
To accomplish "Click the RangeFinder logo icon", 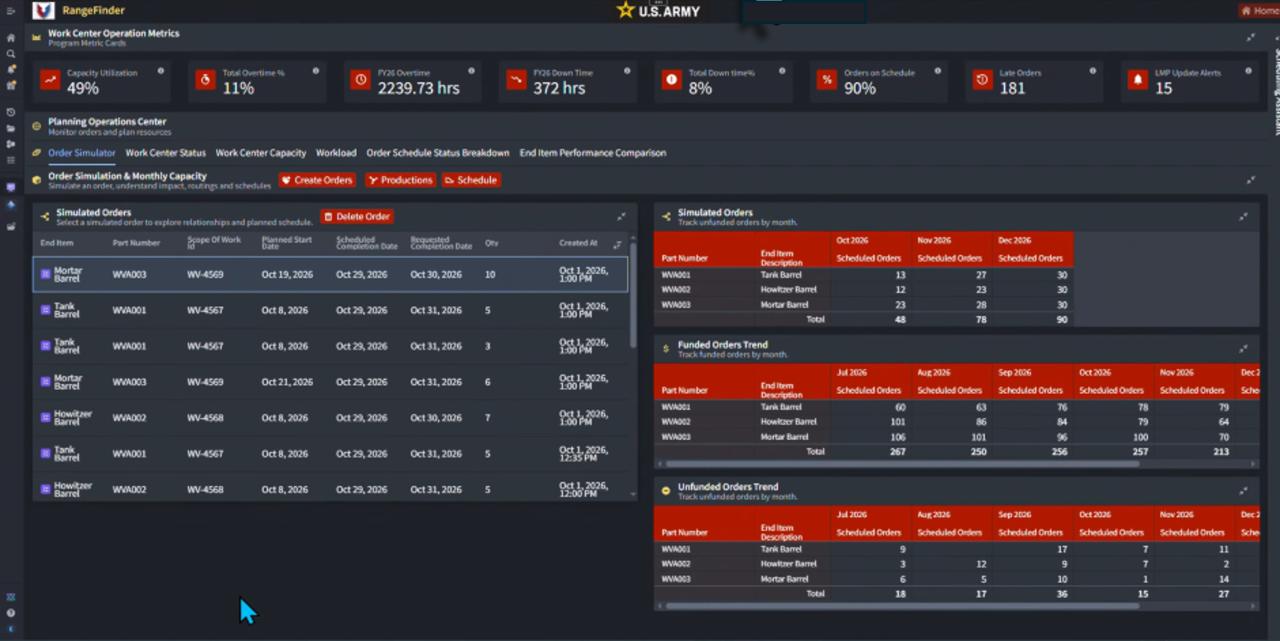I will pos(43,11).
